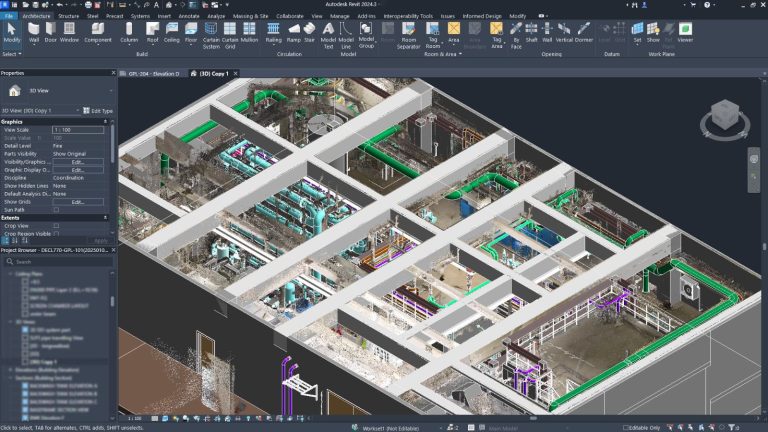
Task: Toggle the Crop View checkbox
Action: point(56,225)
